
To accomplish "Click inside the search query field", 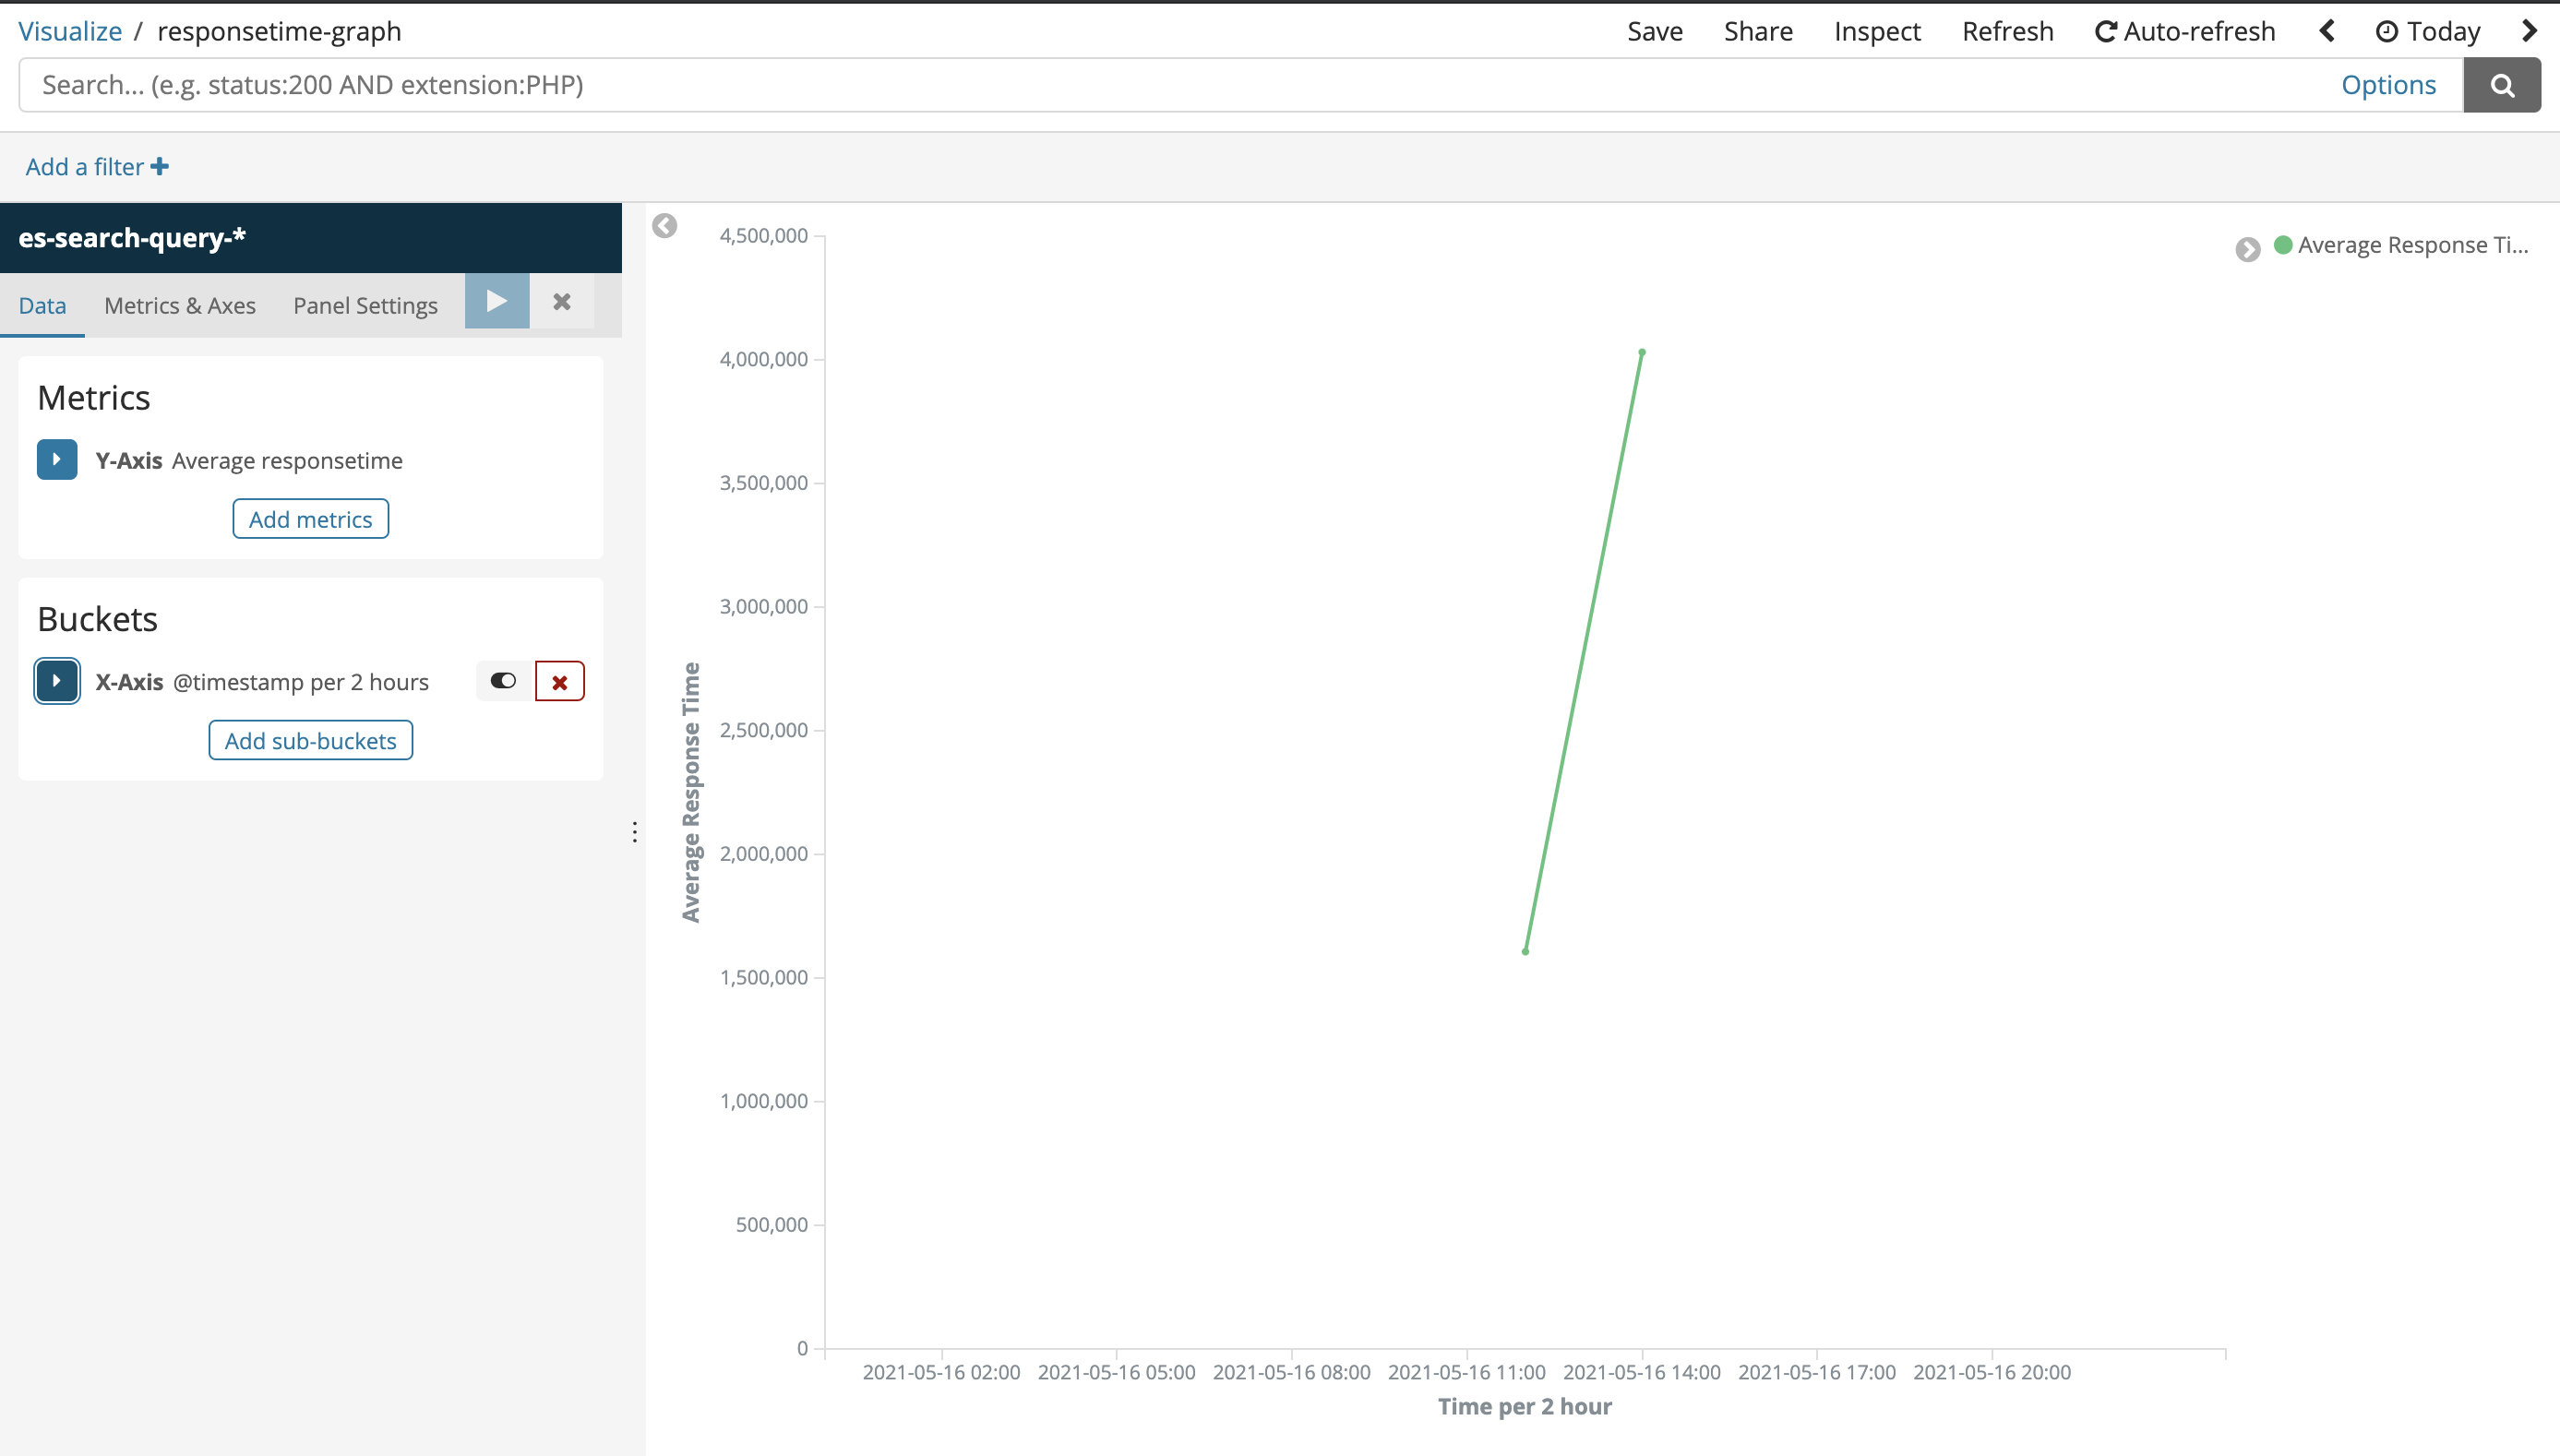I will pyautogui.click(x=1000, y=85).
